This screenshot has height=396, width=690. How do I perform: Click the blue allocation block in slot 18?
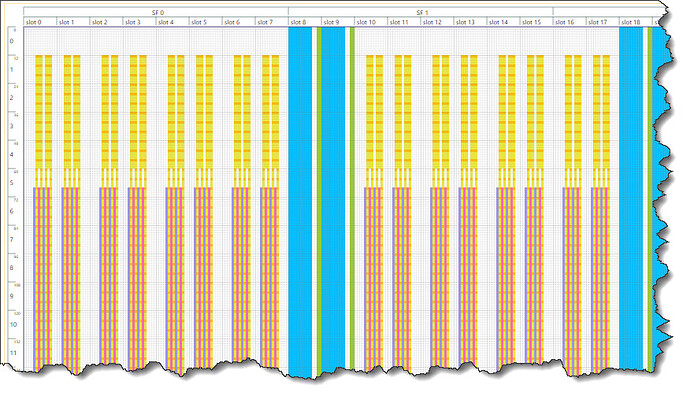tap(631, 198)
